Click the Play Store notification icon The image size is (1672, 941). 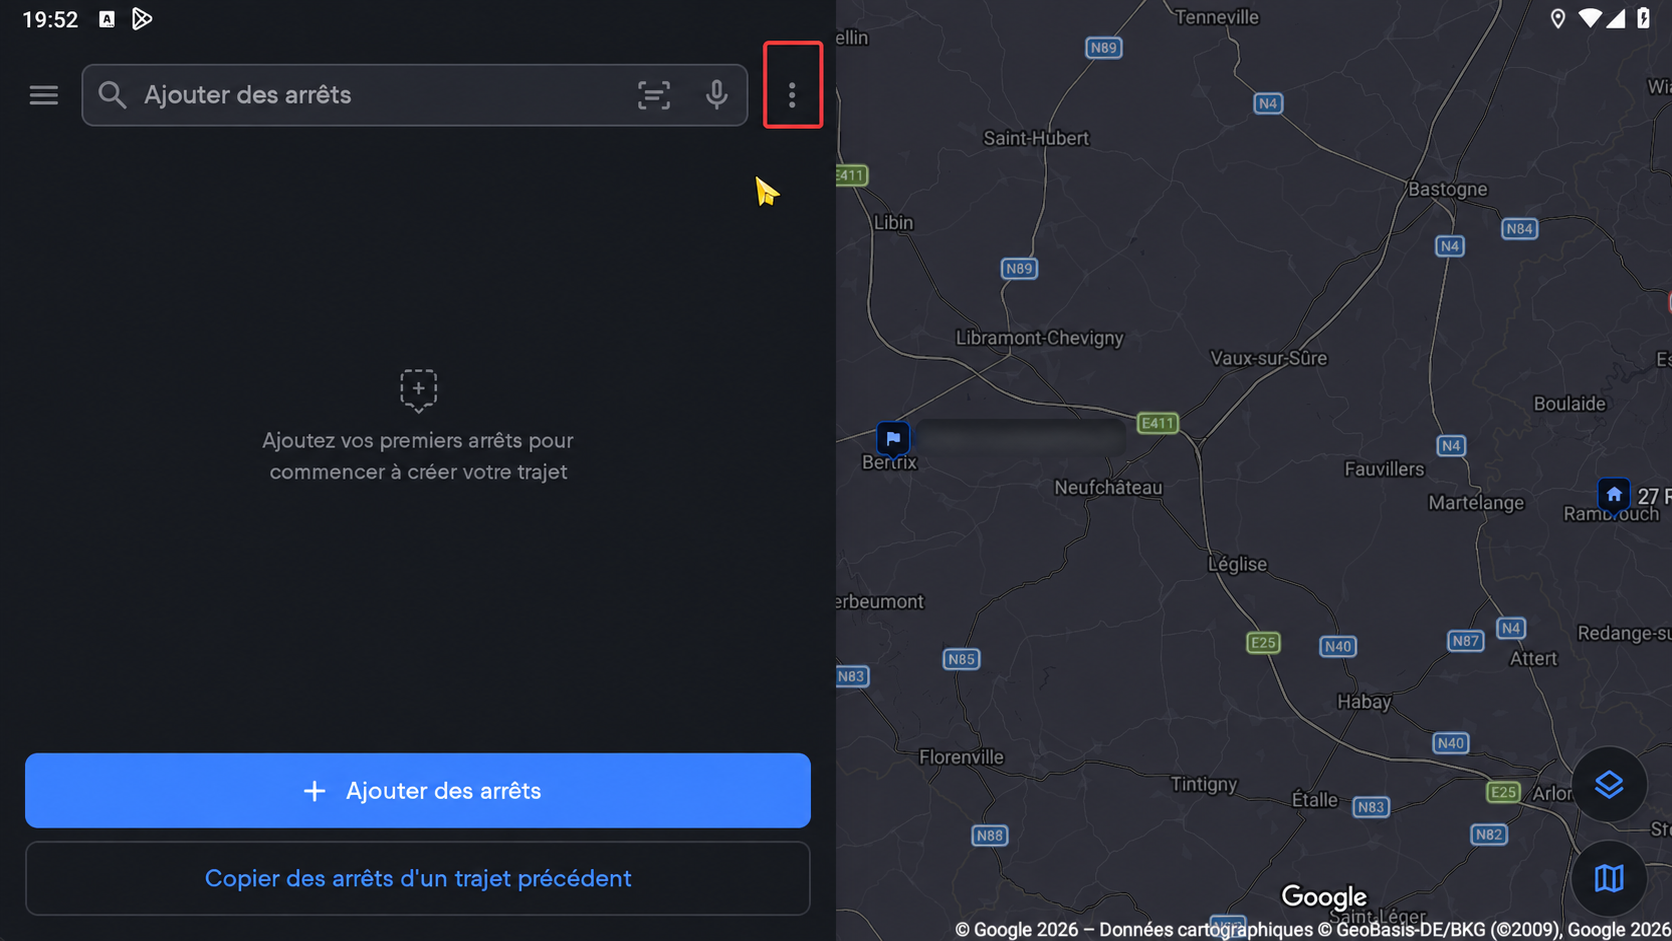pos(142,19)
